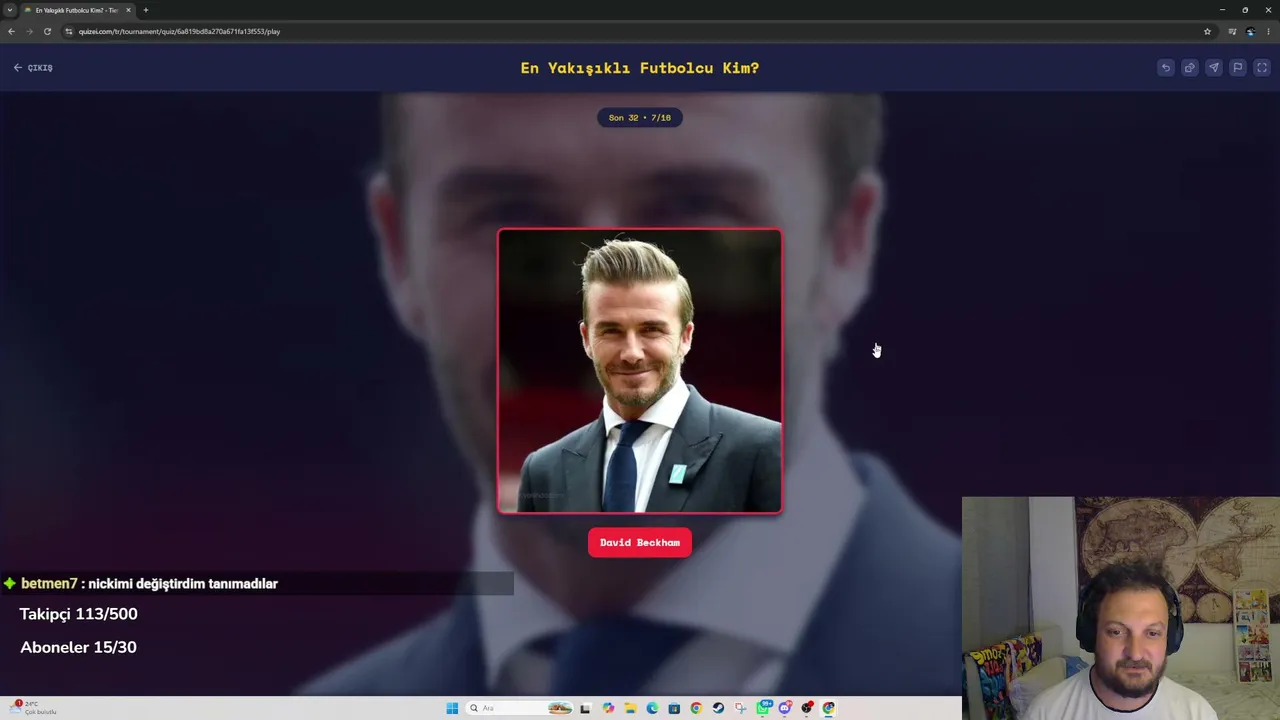
Task: Reload the page
Action: point(47,31)
